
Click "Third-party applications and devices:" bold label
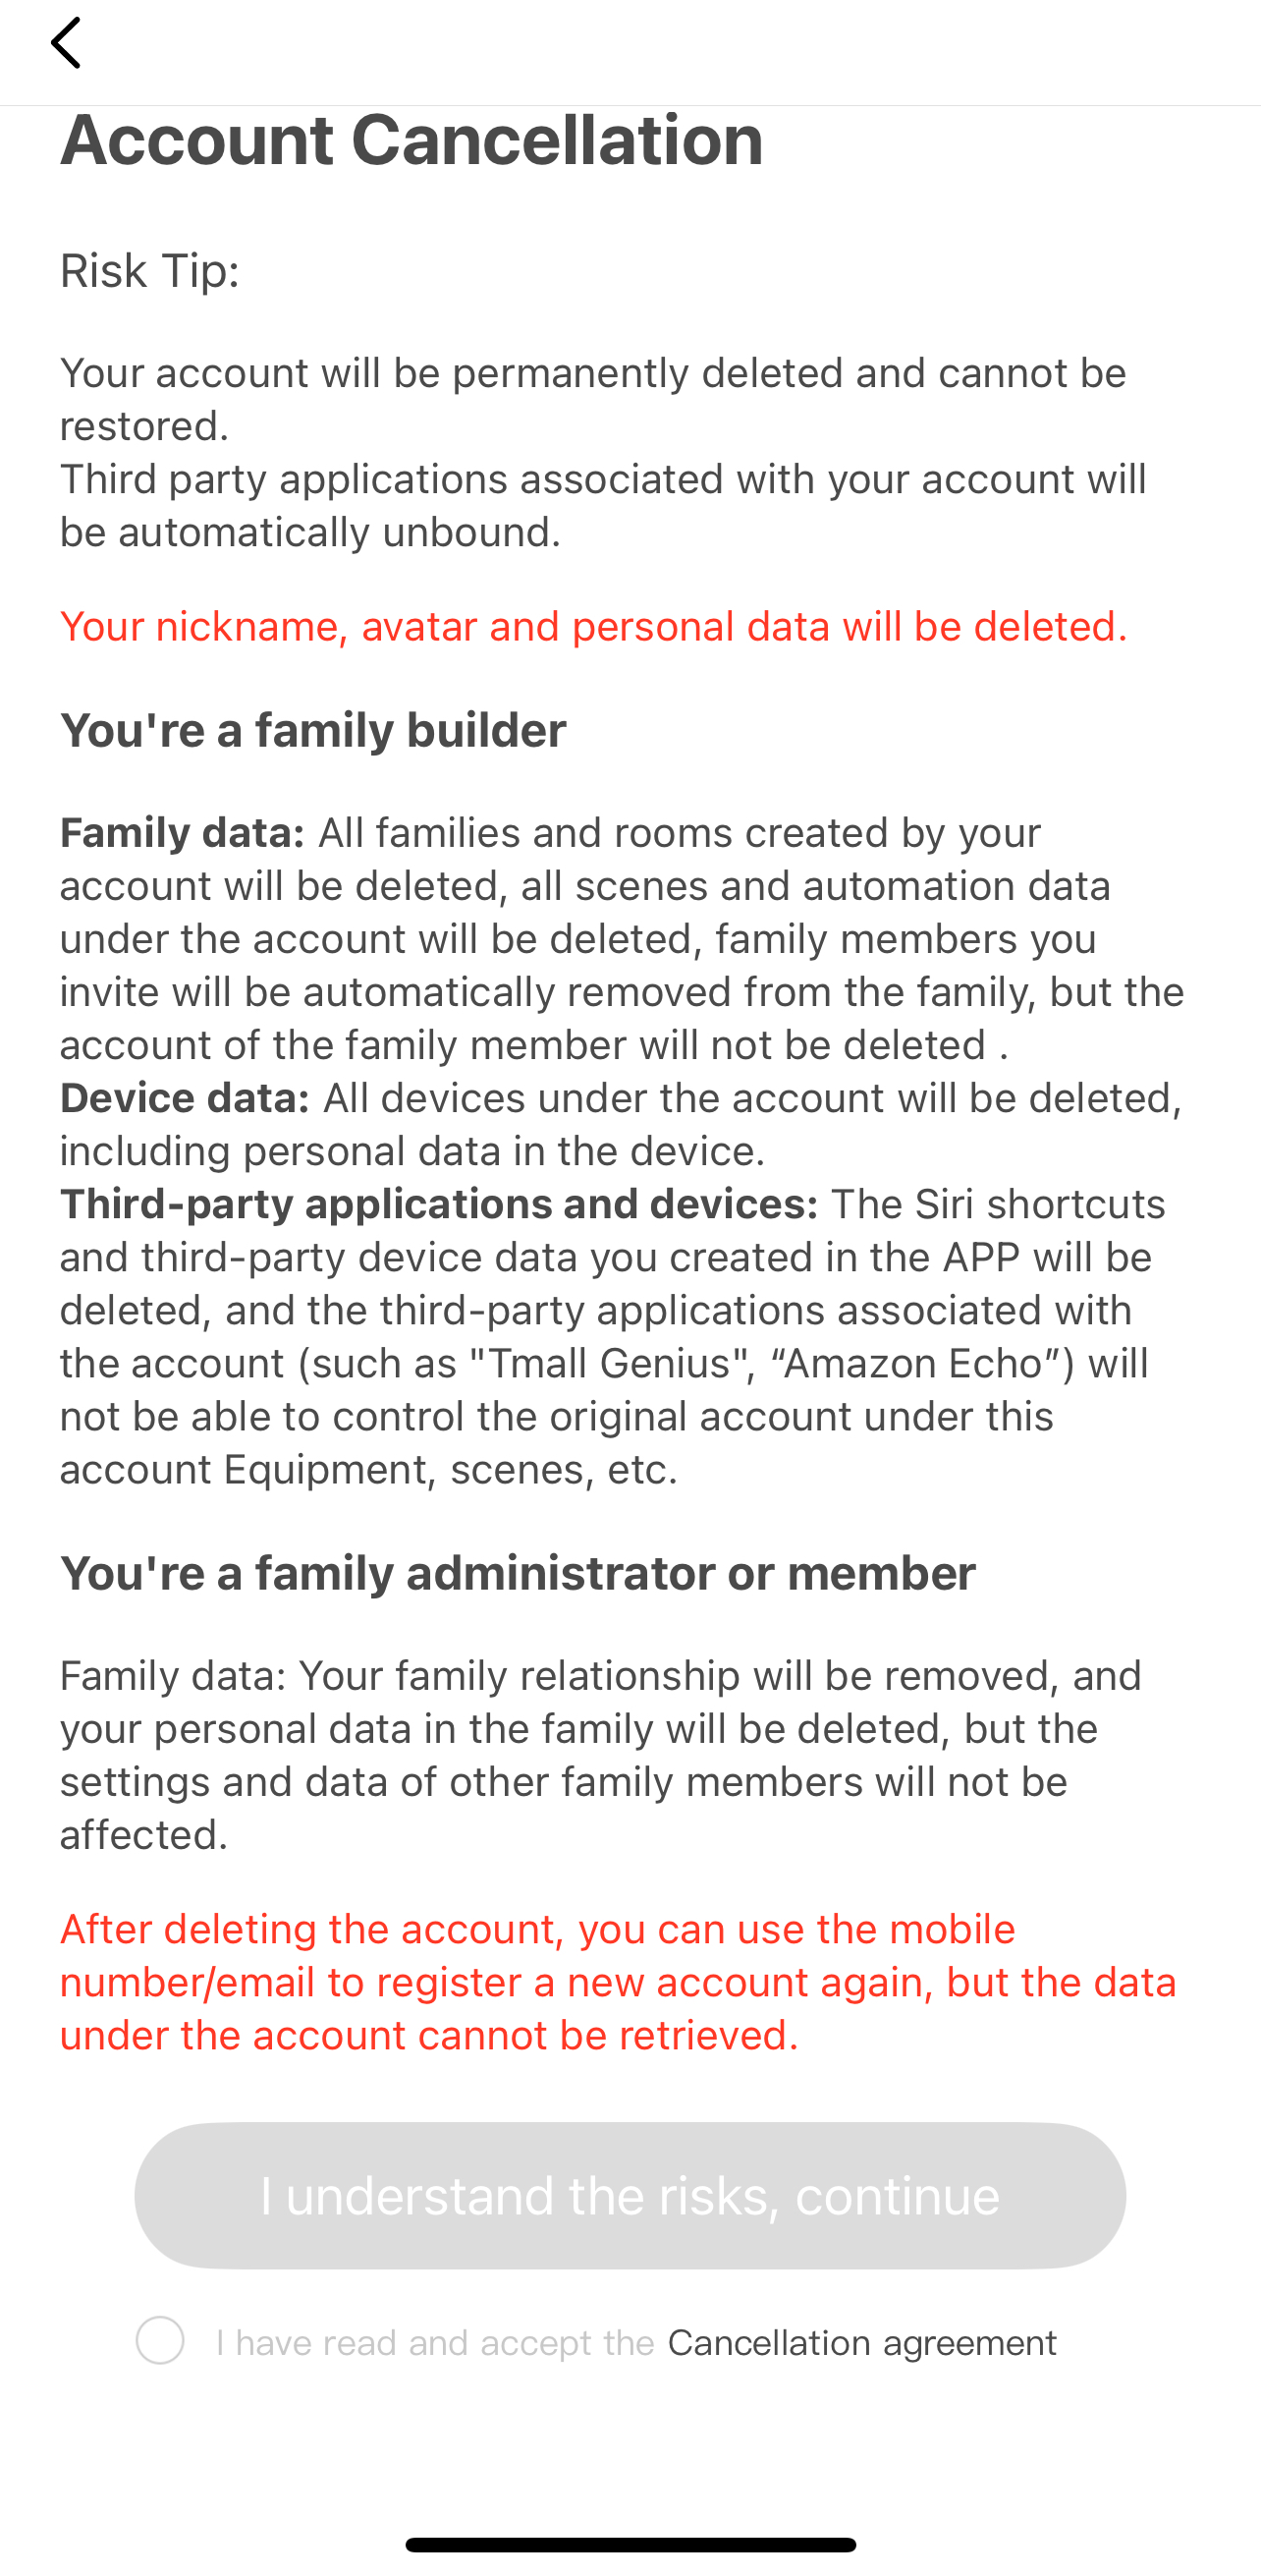439,1205
